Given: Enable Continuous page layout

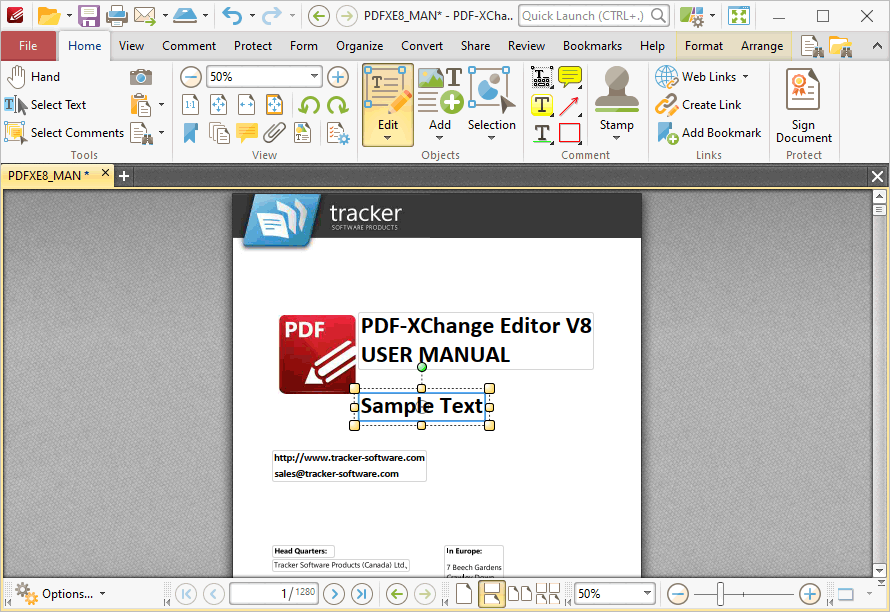Looking at the screenshot, I should [492, 594].
